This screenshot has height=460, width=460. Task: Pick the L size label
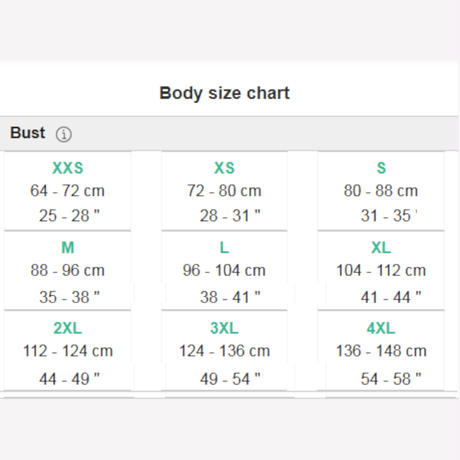tap(224, 247)
